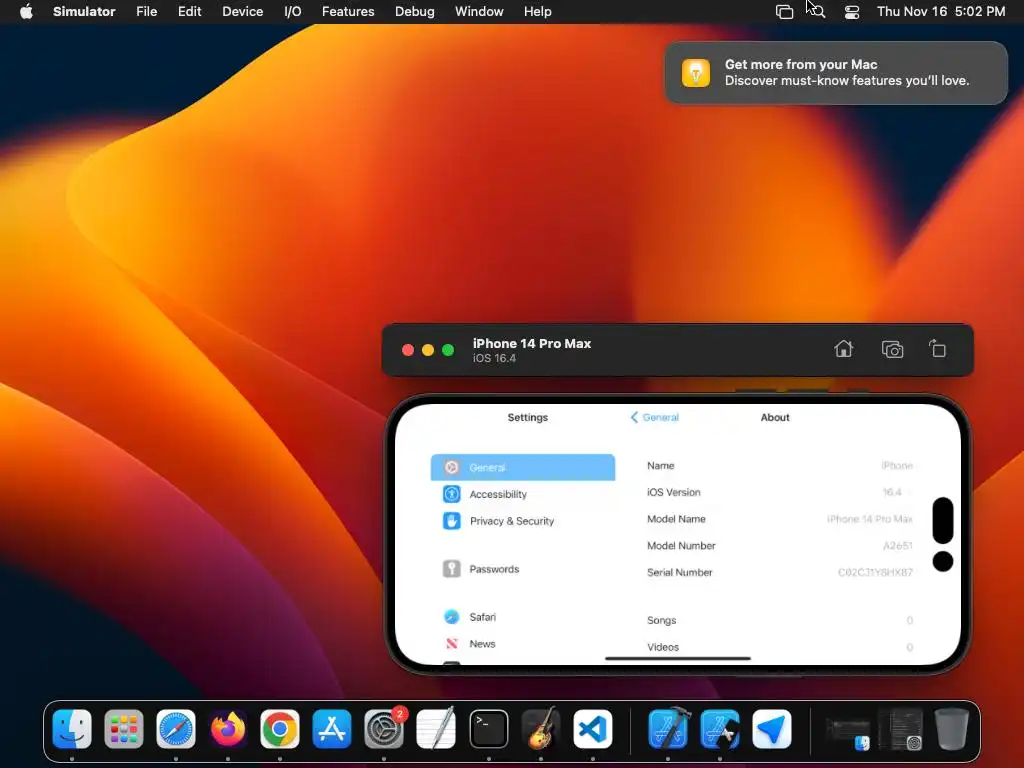This screenshot has height=768, width=1024.
Task: Click the lightbulb Tips icon in notification
Action: (696, 72)
